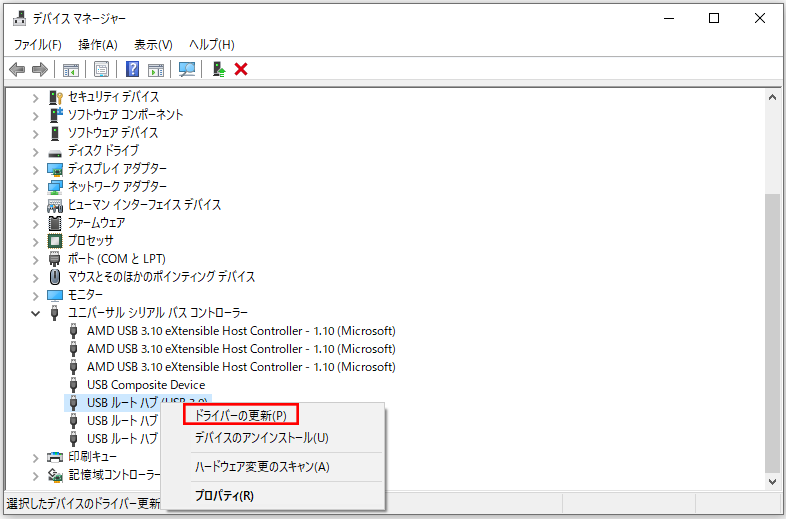Select the first AMD USB 3.10 Host Controller
Viewport: 786px width, 519px height.
tap(240, 331)
